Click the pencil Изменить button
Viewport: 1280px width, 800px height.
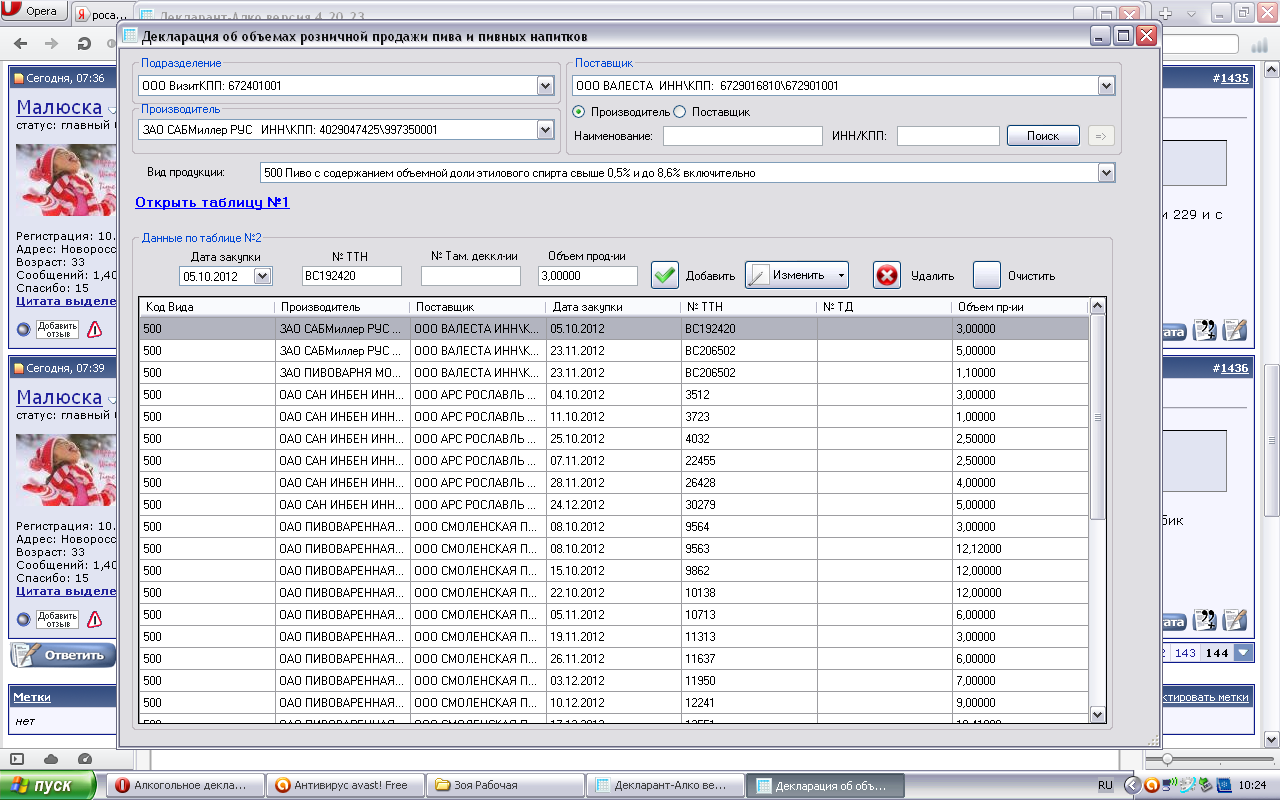coord(797,275)
